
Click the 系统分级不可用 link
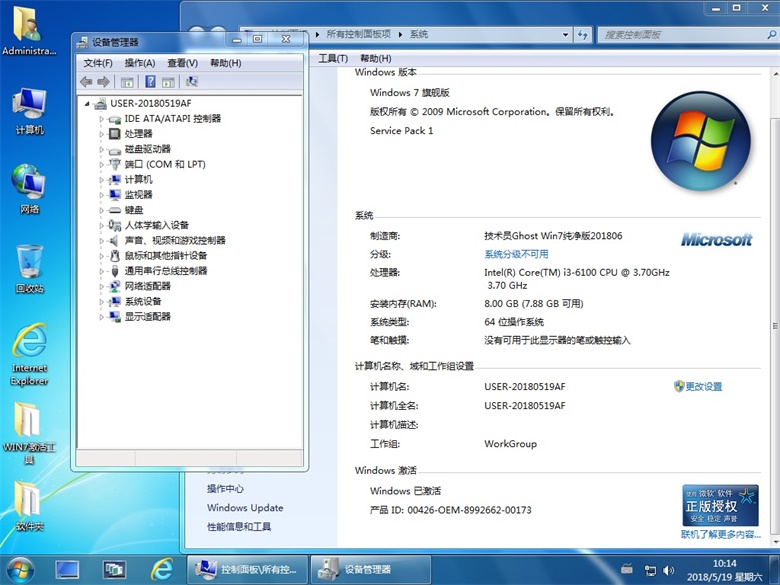(516, 254)
